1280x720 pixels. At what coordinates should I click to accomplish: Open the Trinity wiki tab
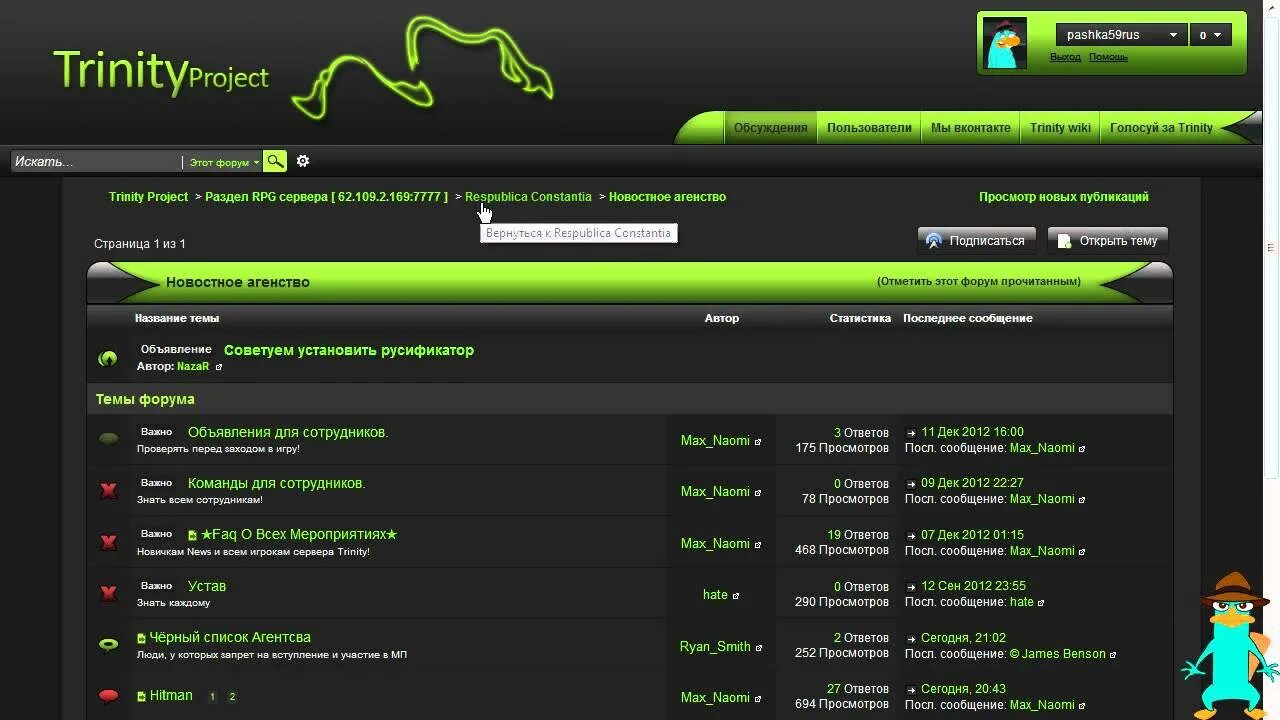pyautogui.click(x=1060, y=128)
